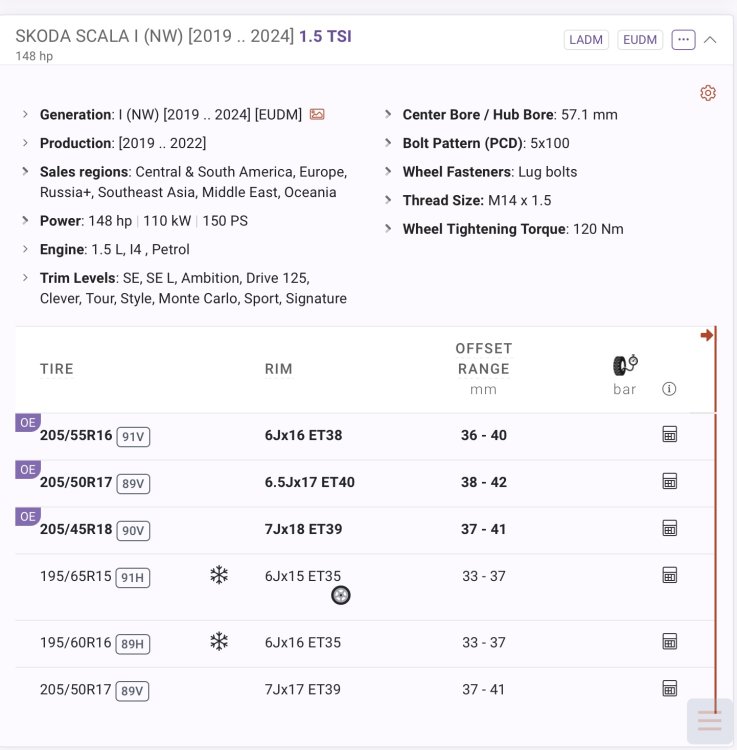737x750 pixels.
Task: Open the settings gear icon
Action: pyautogui.click(x=708, y=93)
